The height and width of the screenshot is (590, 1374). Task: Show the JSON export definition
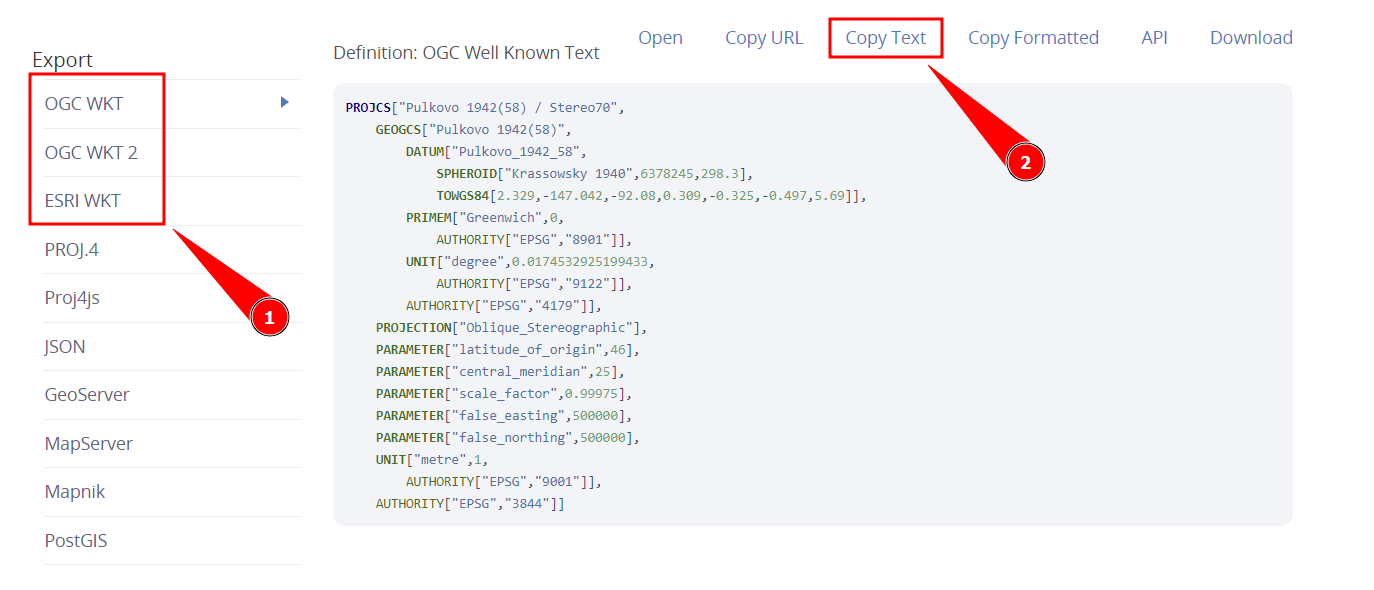click(x=65, y=347)
